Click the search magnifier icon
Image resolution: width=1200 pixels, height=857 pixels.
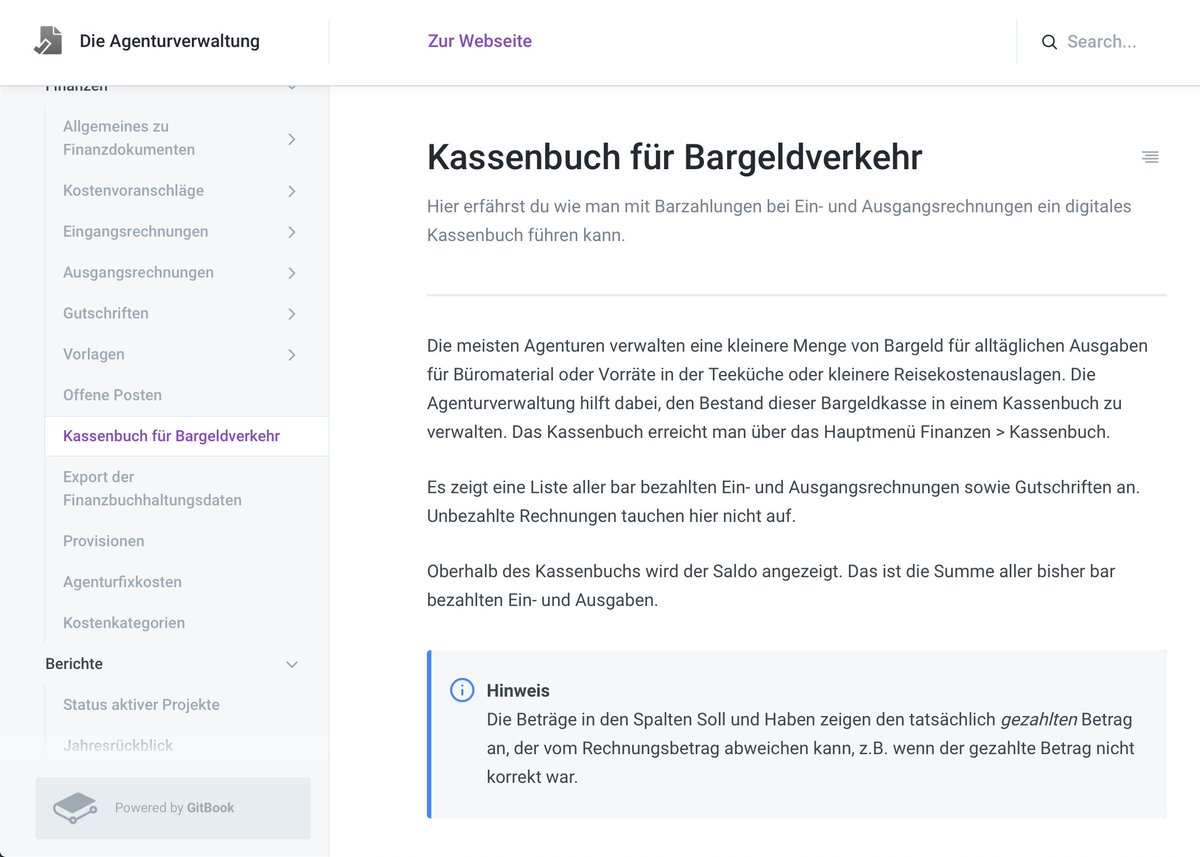(1049, 42)
